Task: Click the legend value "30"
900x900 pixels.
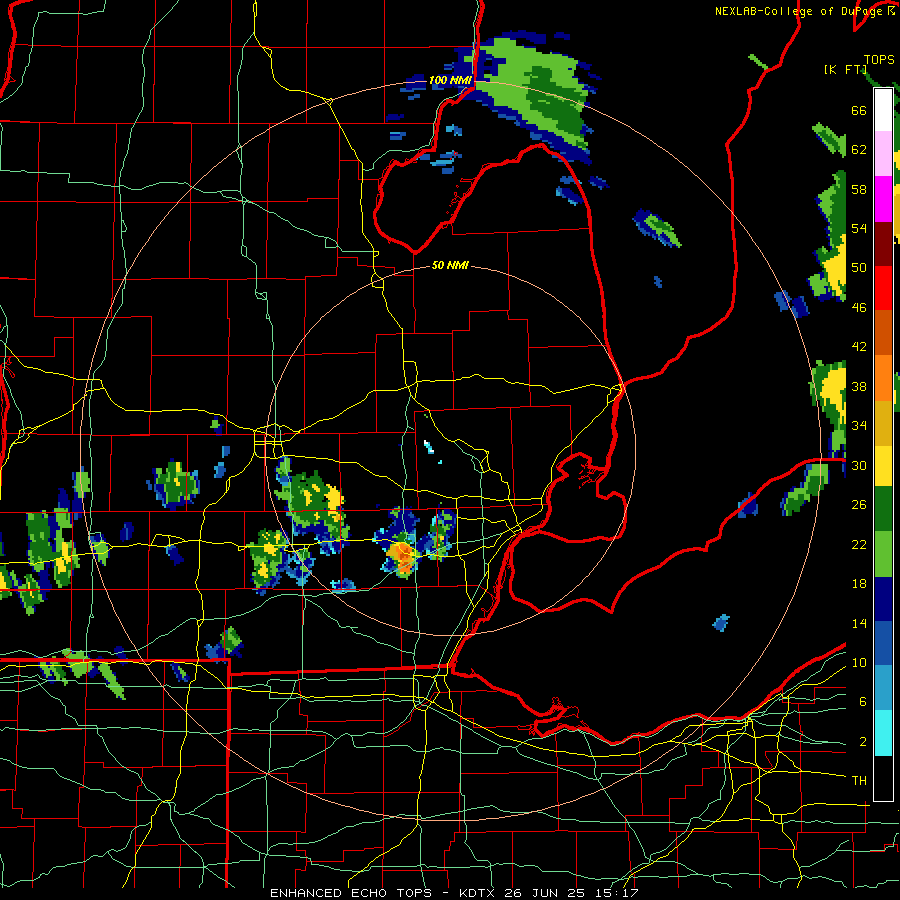Action: (859, 465)
